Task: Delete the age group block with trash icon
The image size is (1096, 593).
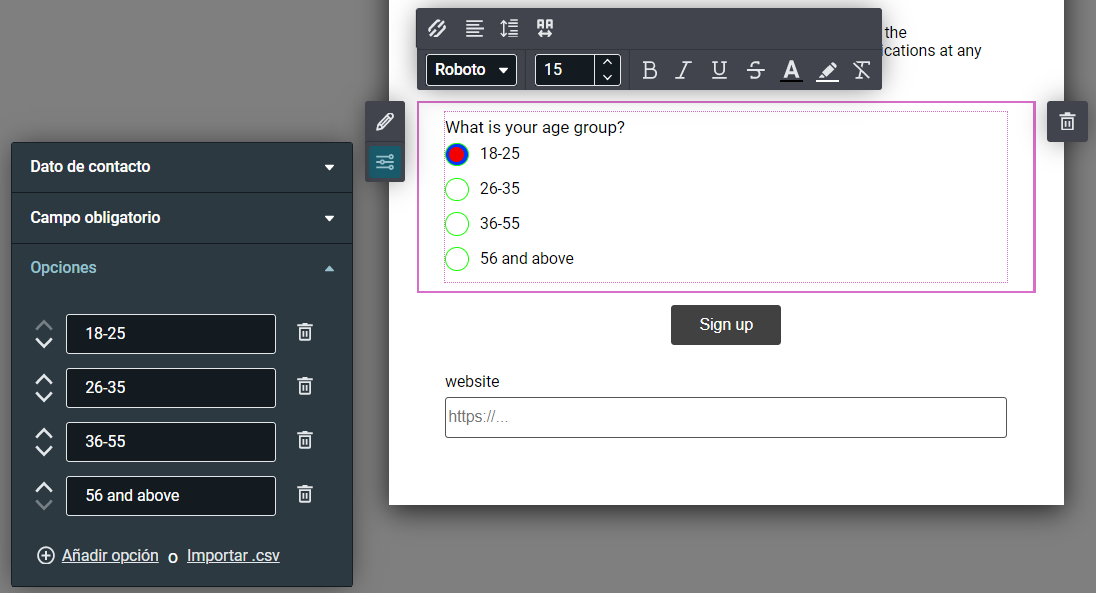Action: coord(1067,122)
